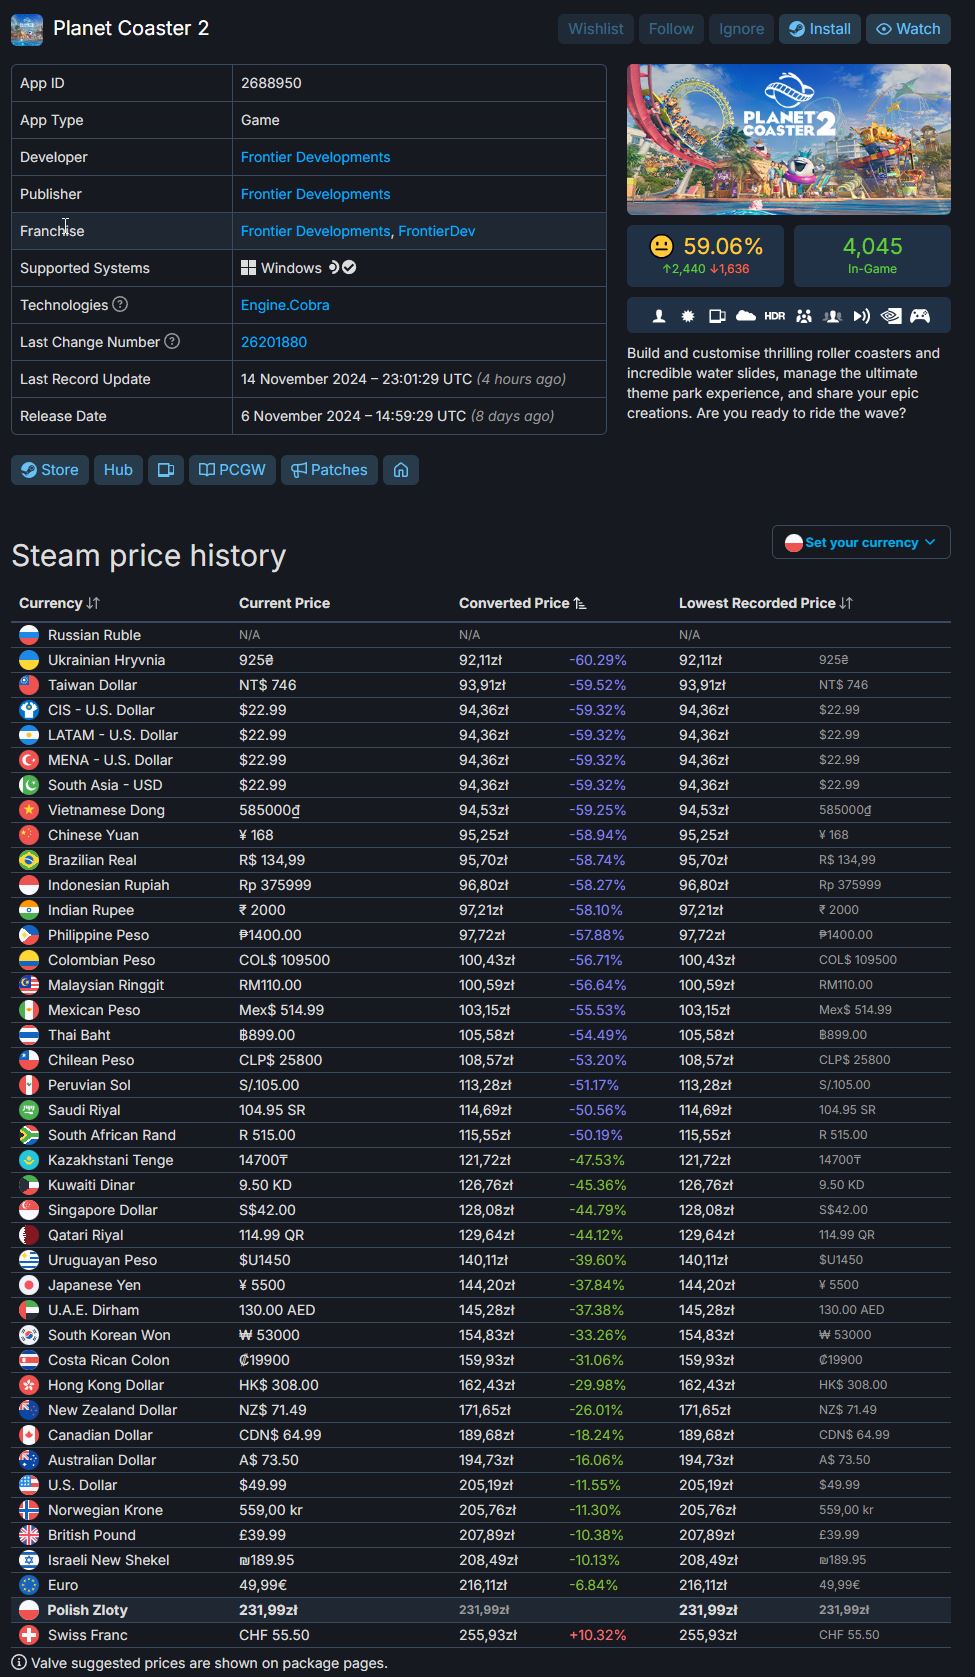Viewport: 975px width, 1677px height.
Task: Click the Japanese flag icon
Action: tap(29, 1285)
